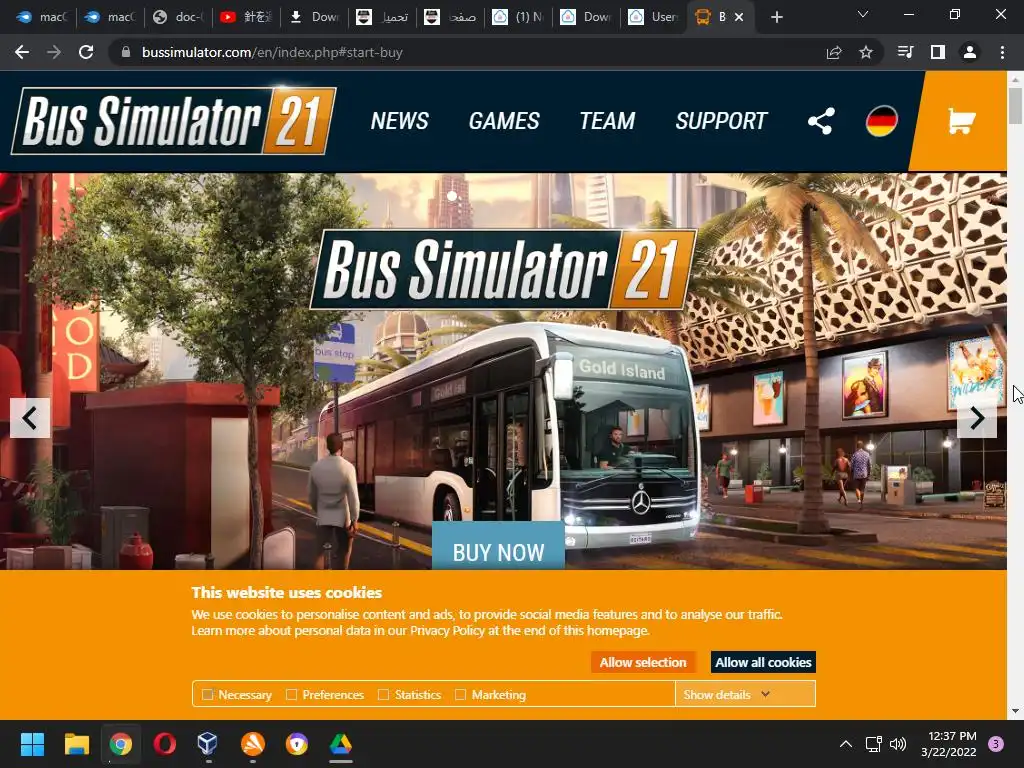1024x768 pixels.
Task: Click the BUY NOW button
Action: click(498, 546)
